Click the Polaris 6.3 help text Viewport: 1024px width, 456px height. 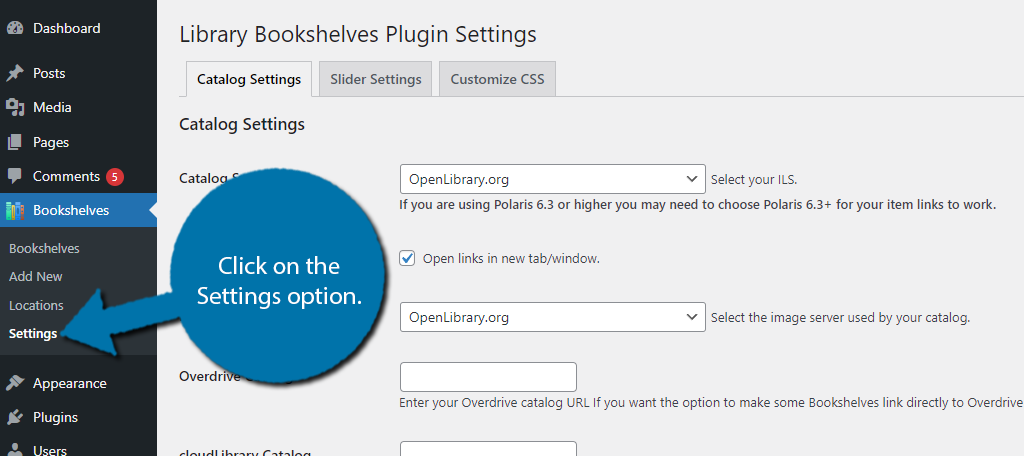point(697,204)
